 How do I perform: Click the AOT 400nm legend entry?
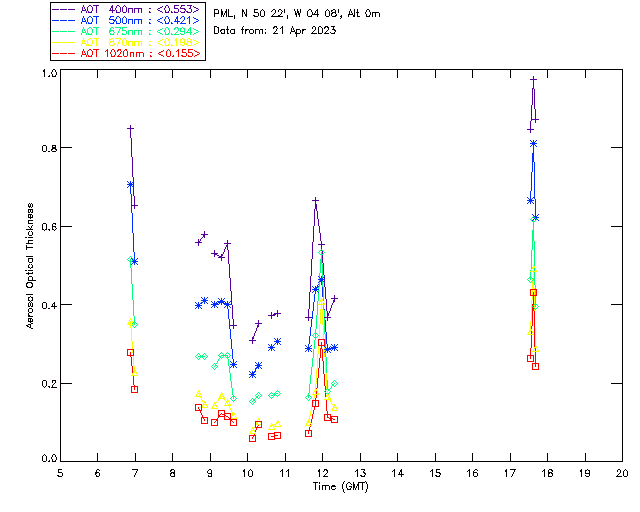click(x=127, y=9)
